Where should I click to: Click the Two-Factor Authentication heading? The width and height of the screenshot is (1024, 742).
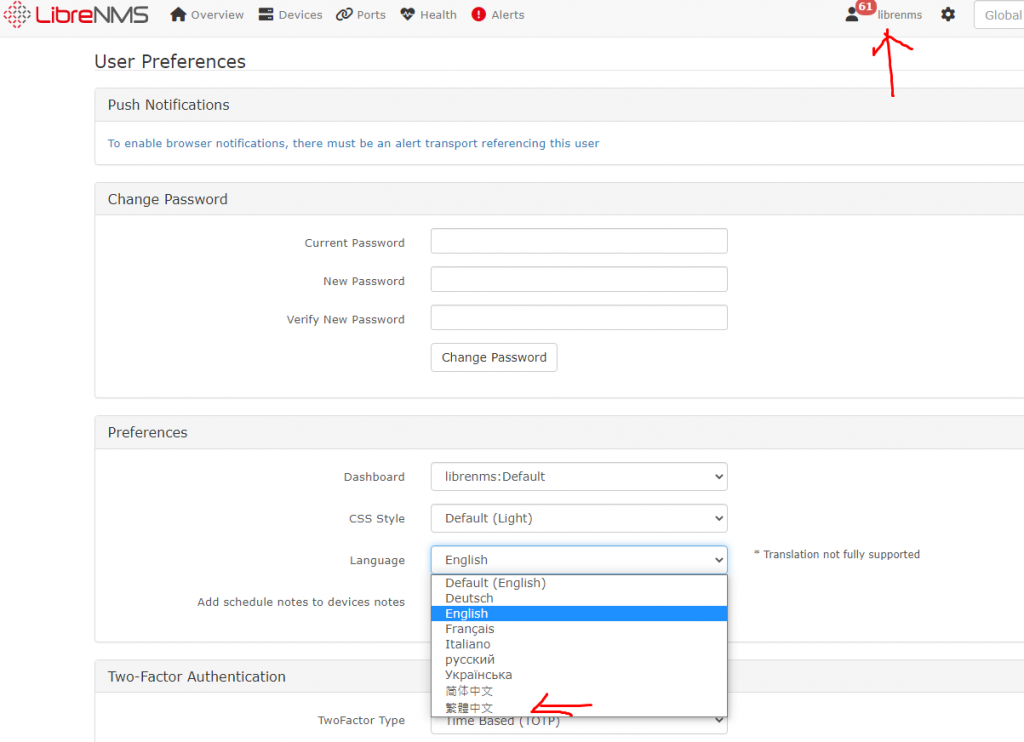click(x=197, y=677)
